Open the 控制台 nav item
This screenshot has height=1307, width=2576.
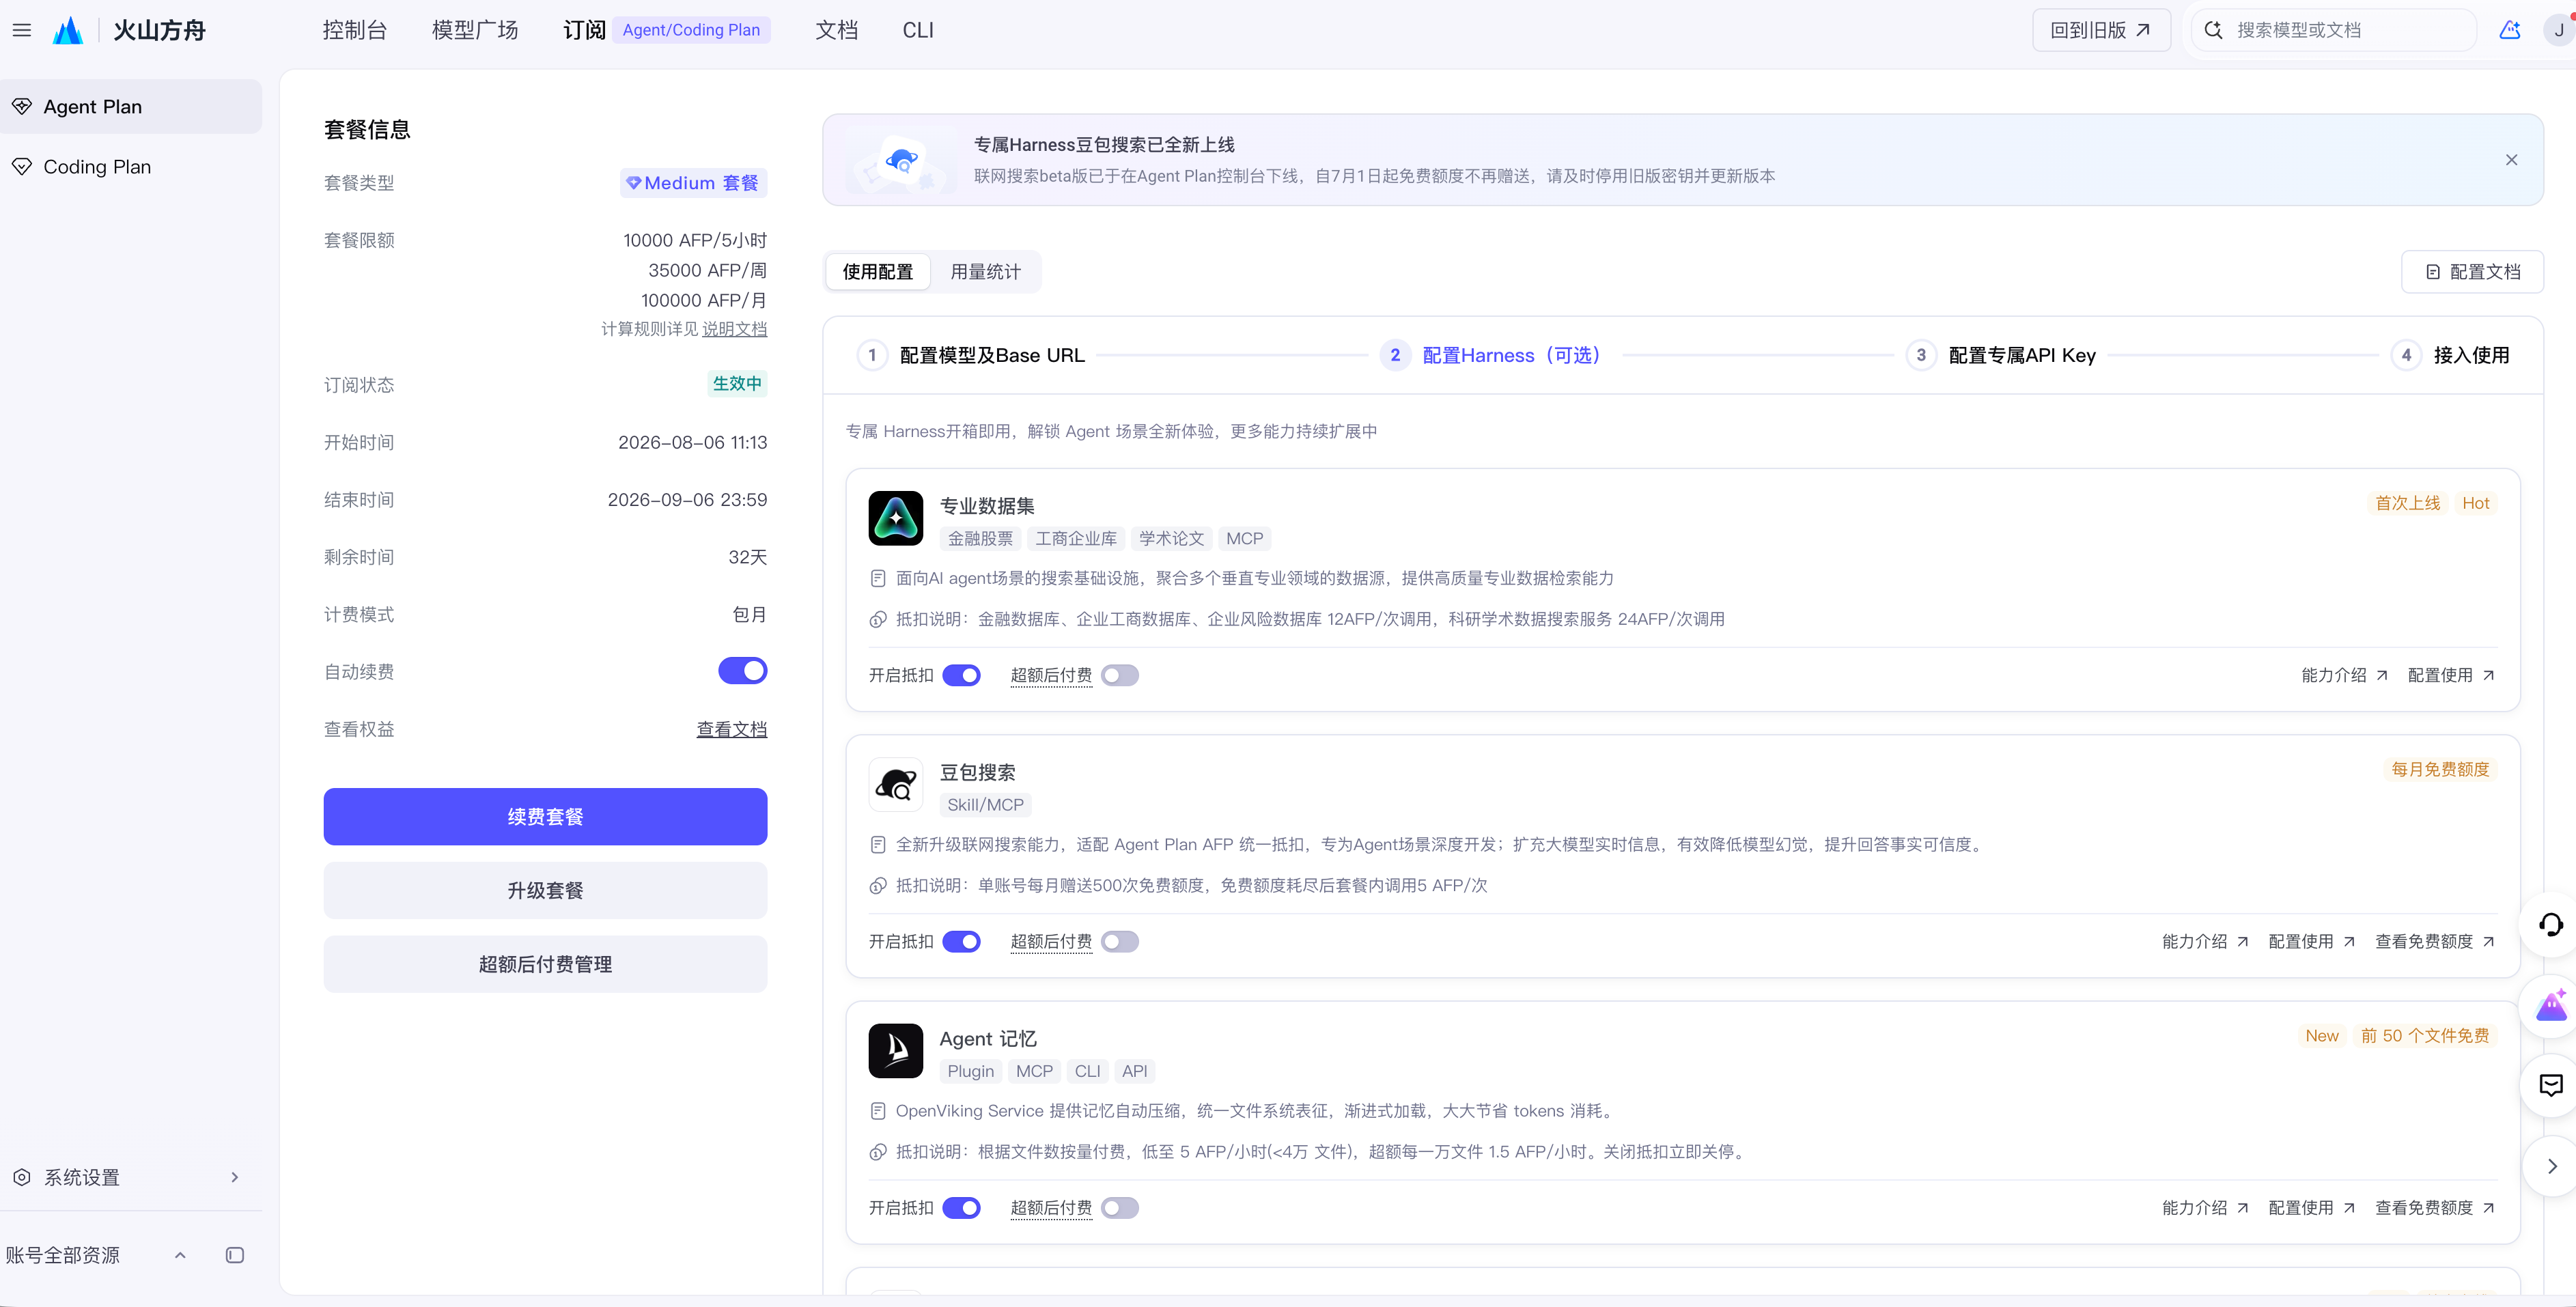(354, 30)
